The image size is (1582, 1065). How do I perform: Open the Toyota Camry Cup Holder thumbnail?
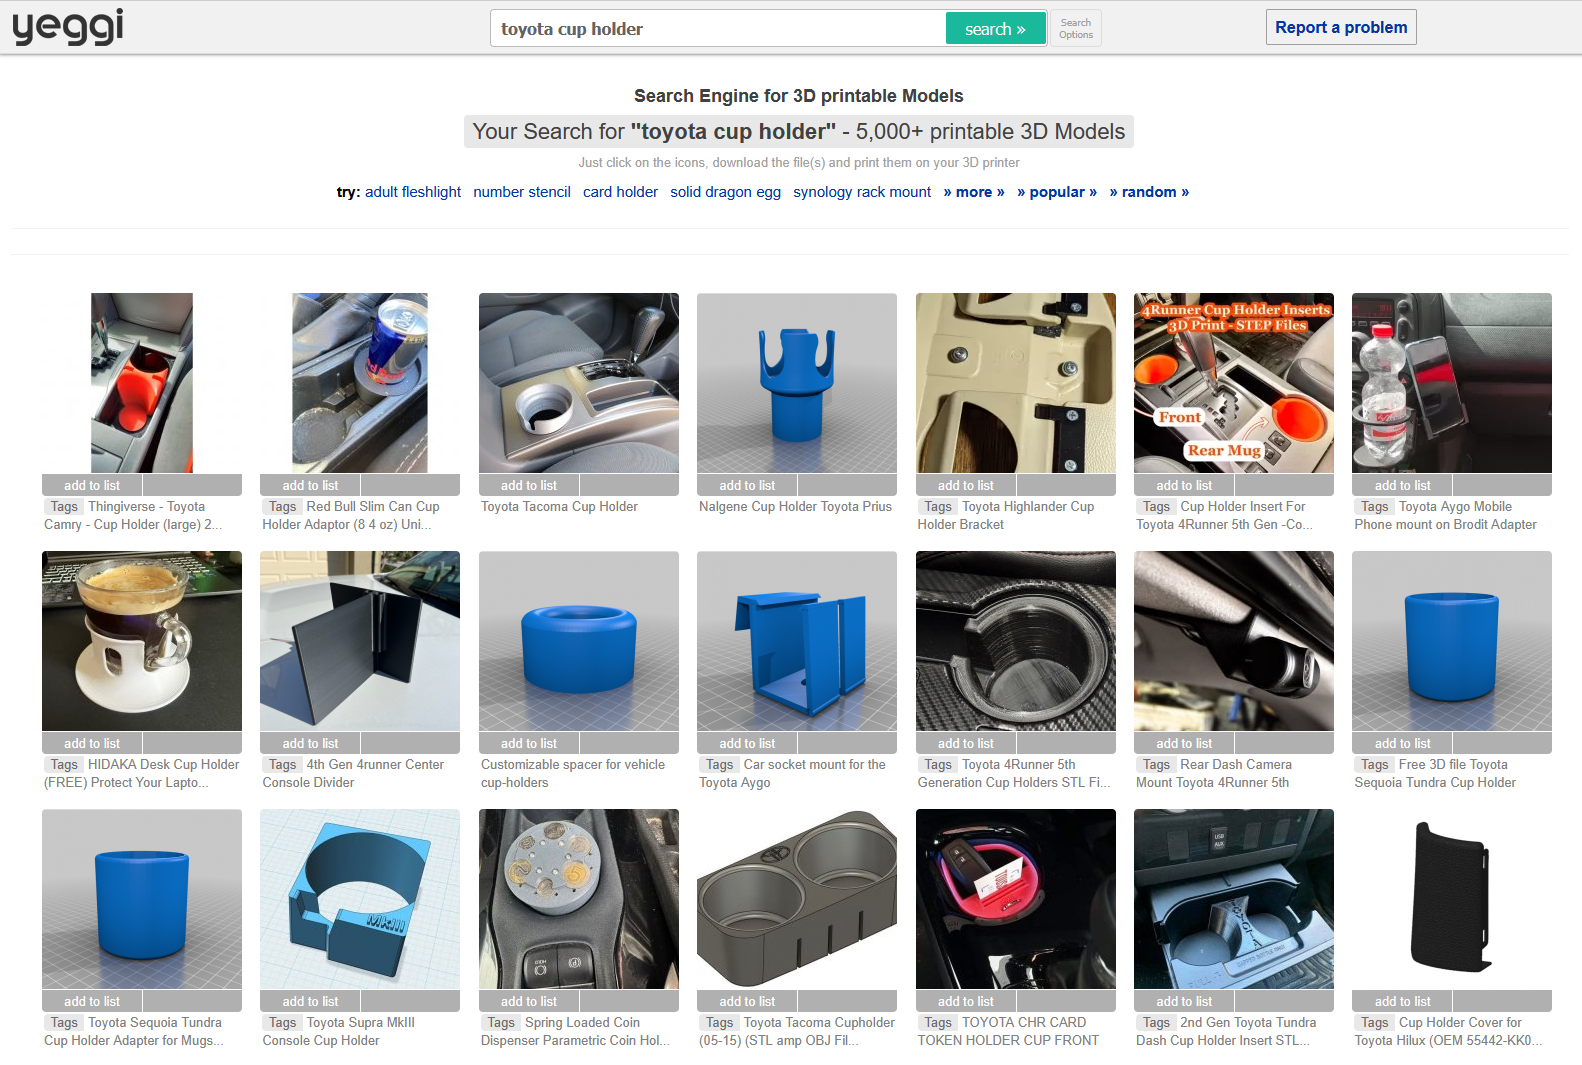coord(142,383)
